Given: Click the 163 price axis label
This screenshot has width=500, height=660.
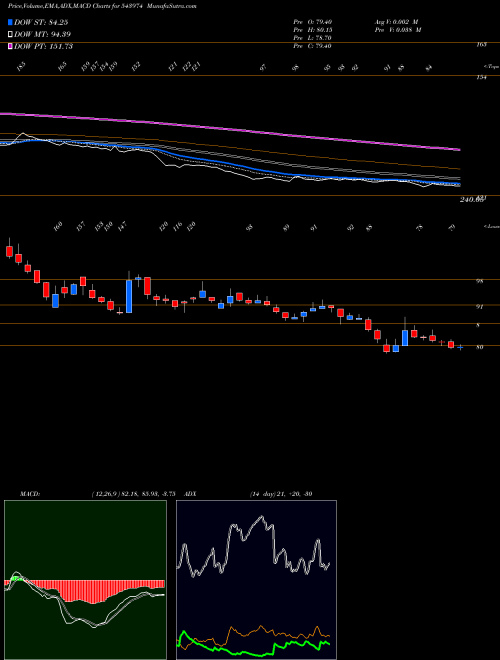Looking at the screenshot, I should point(482,44).
